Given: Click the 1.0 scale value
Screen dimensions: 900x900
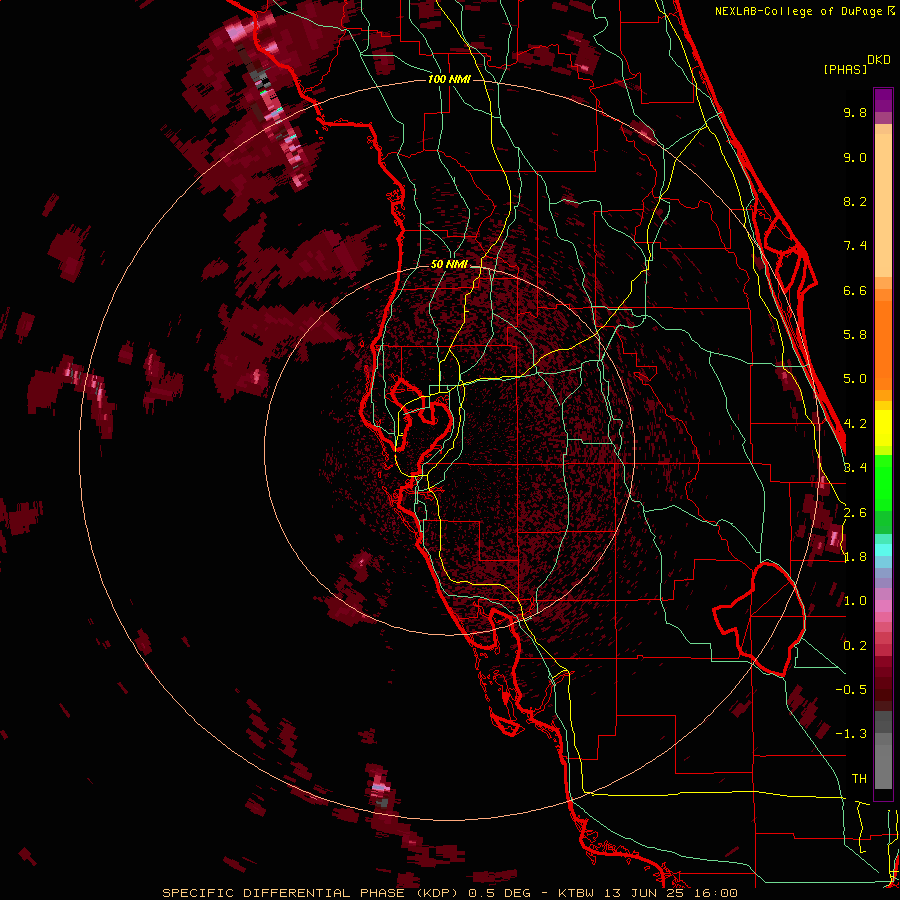Looking at the screenshot, I should tap(855, 601).
